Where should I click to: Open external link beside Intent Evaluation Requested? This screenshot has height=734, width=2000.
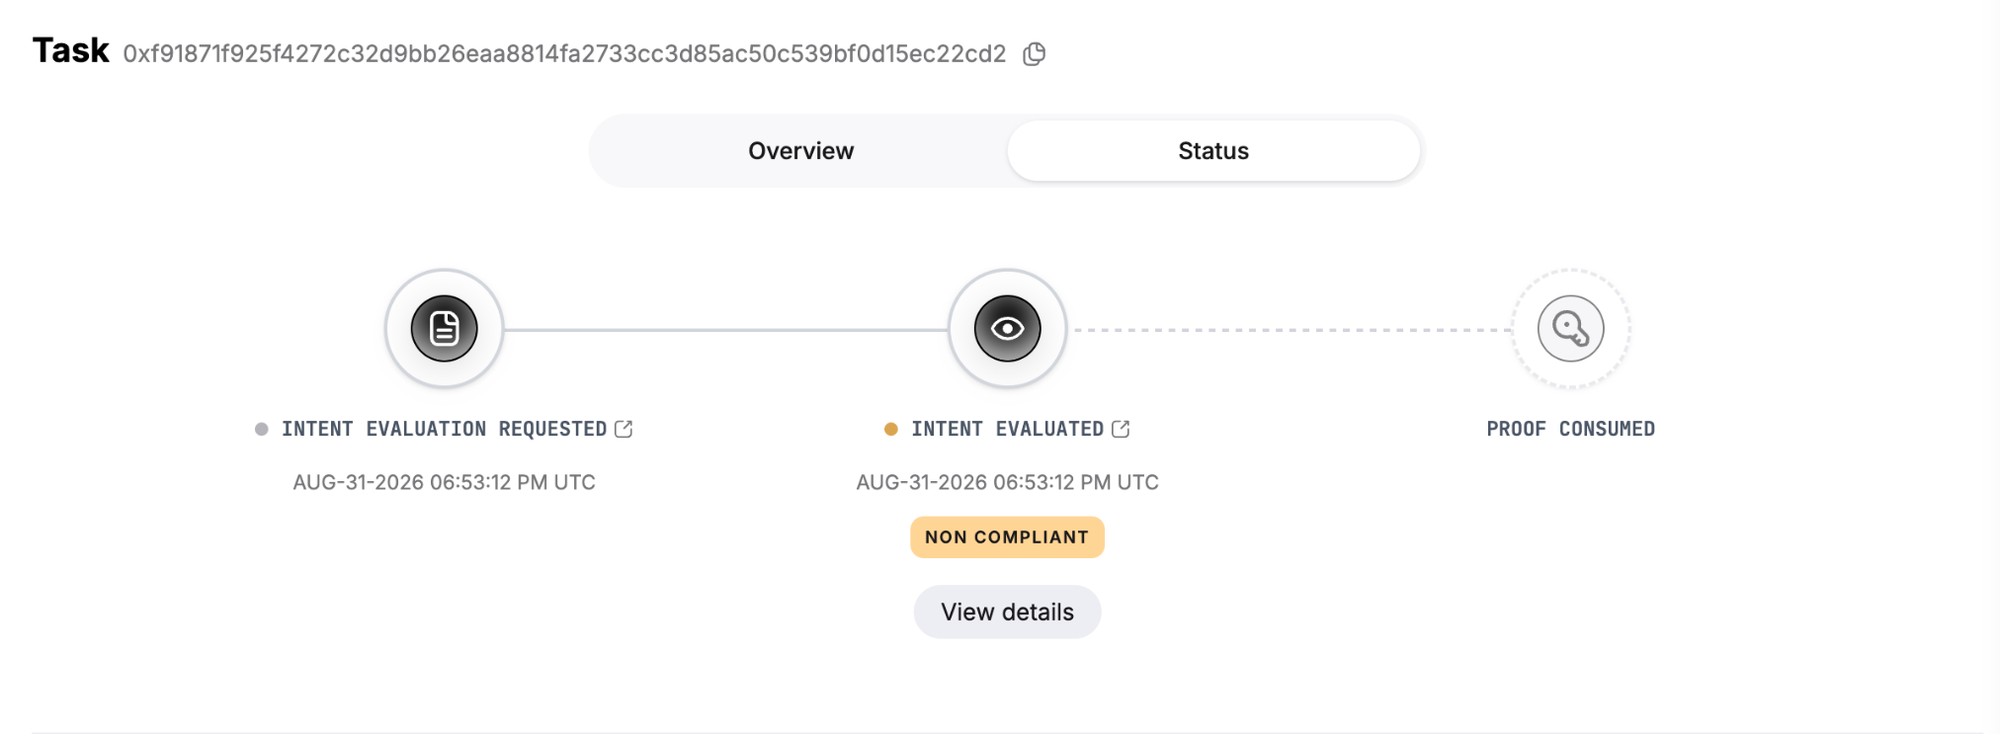(x=624, y=429)
